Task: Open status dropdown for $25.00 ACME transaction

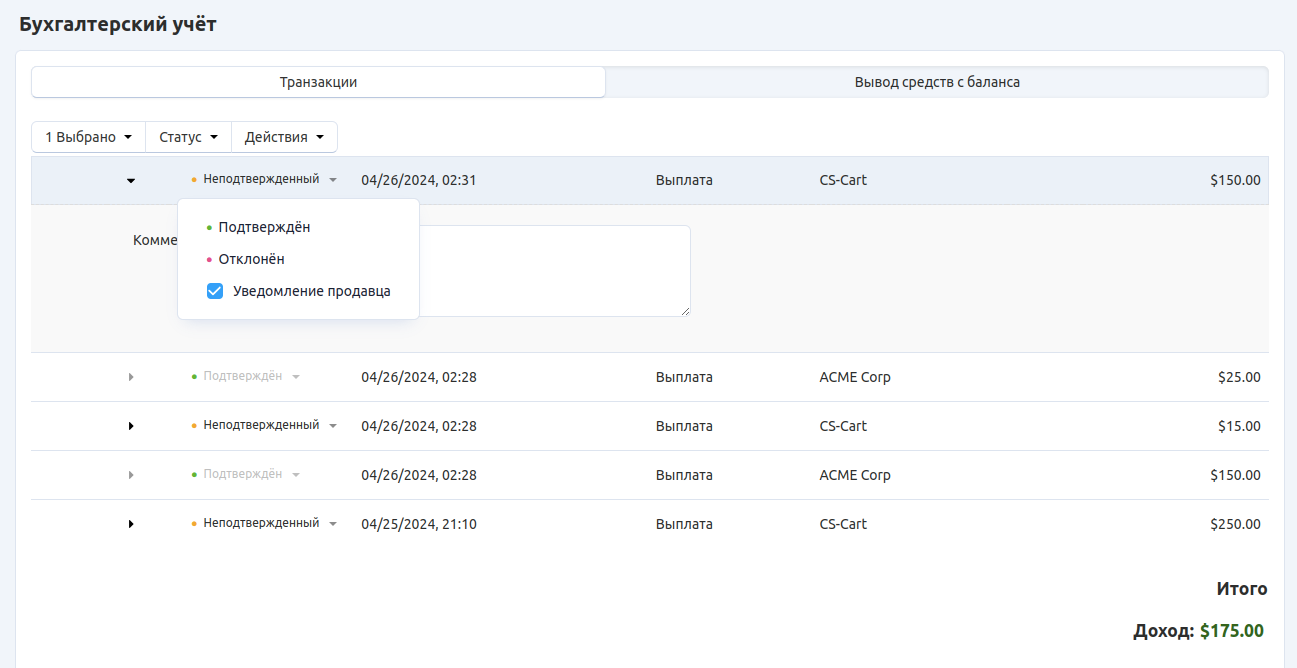Action: pyautogui.click(x=247, y=377)
